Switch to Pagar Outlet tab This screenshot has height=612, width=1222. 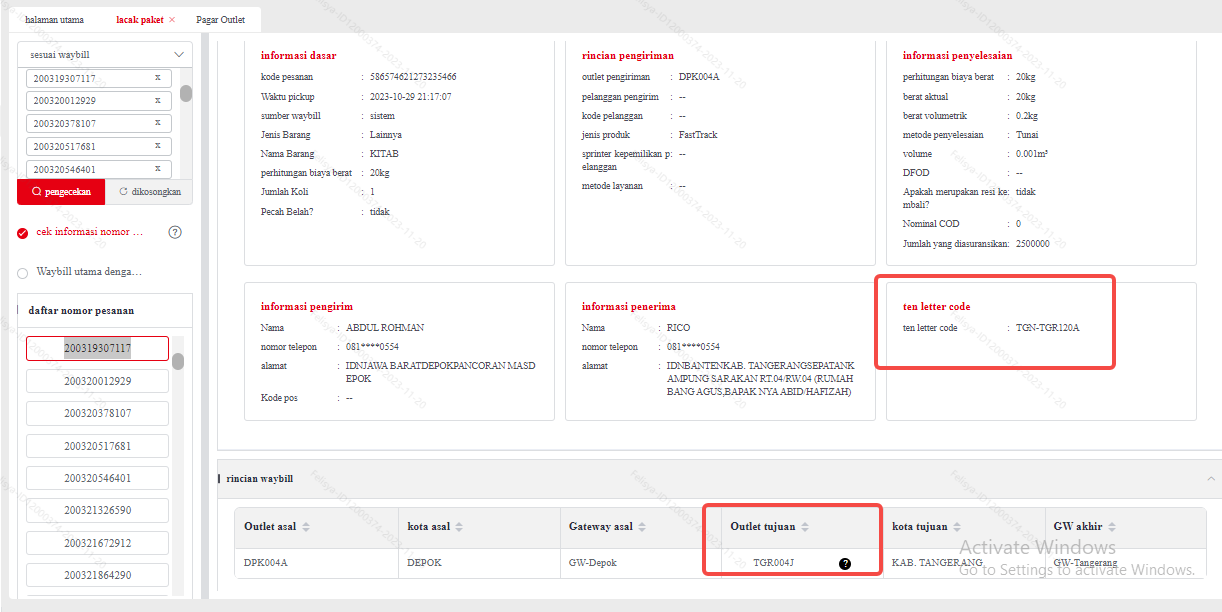click(221, 20)
